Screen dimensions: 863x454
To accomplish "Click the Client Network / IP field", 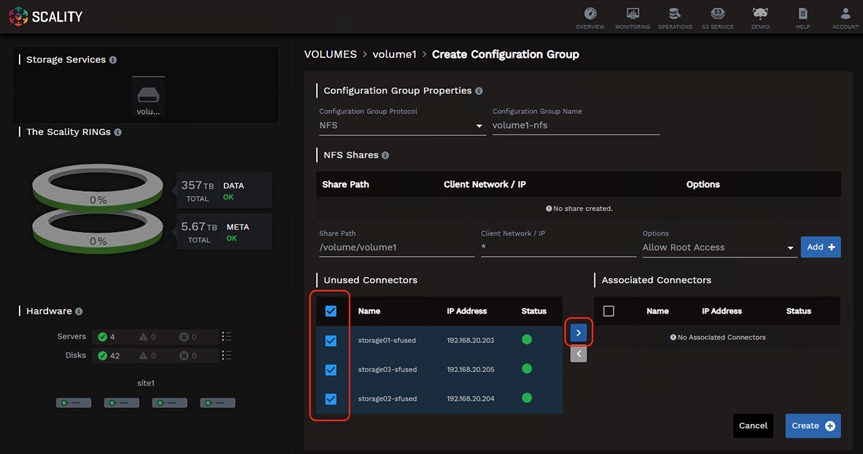I will (x=558, y=248).
